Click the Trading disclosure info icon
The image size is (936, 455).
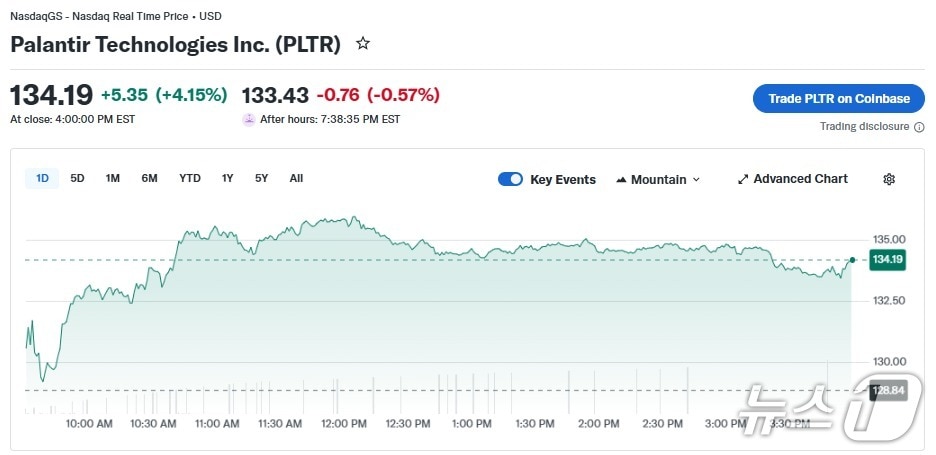(x=919, y=127)
